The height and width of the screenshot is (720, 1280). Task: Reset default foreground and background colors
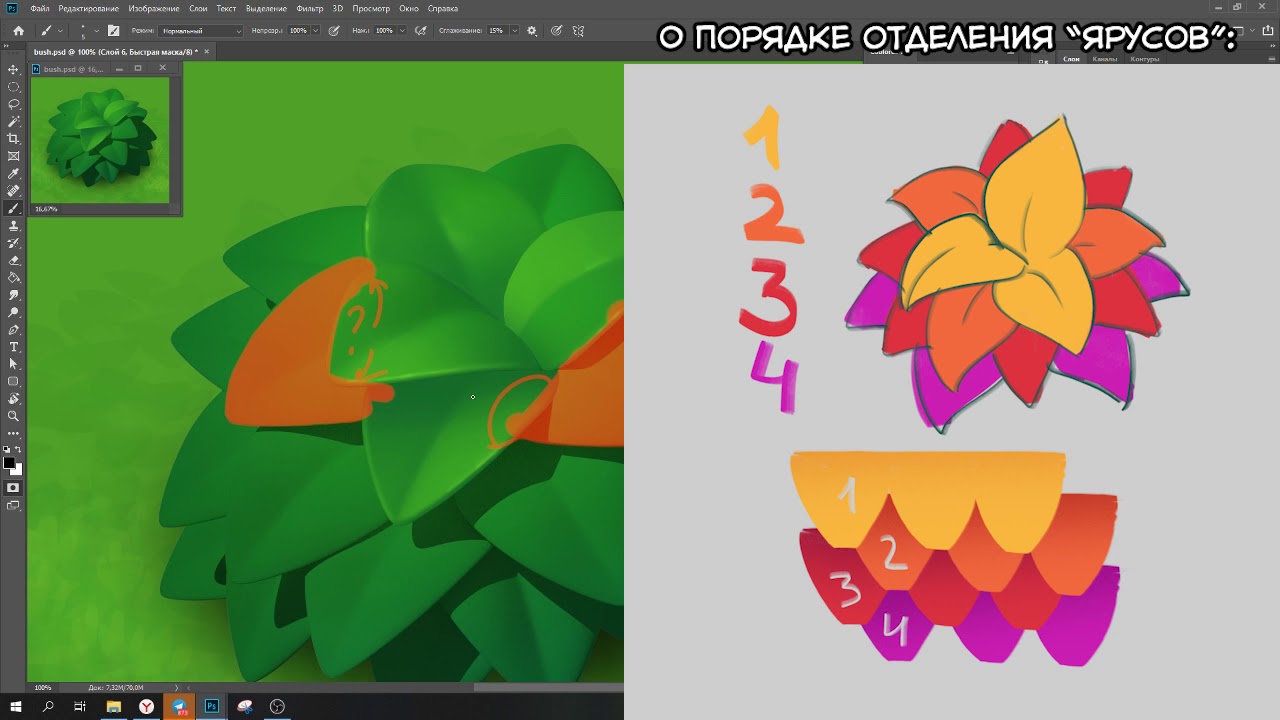(x=8, y=450)
